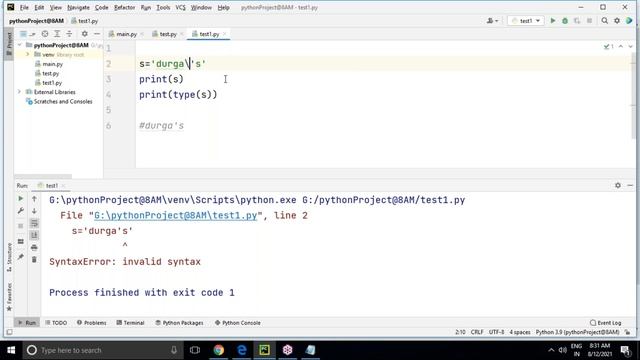Select opened file locate target icon
Screen dimensions: 640x360
[x=45, y=34]
